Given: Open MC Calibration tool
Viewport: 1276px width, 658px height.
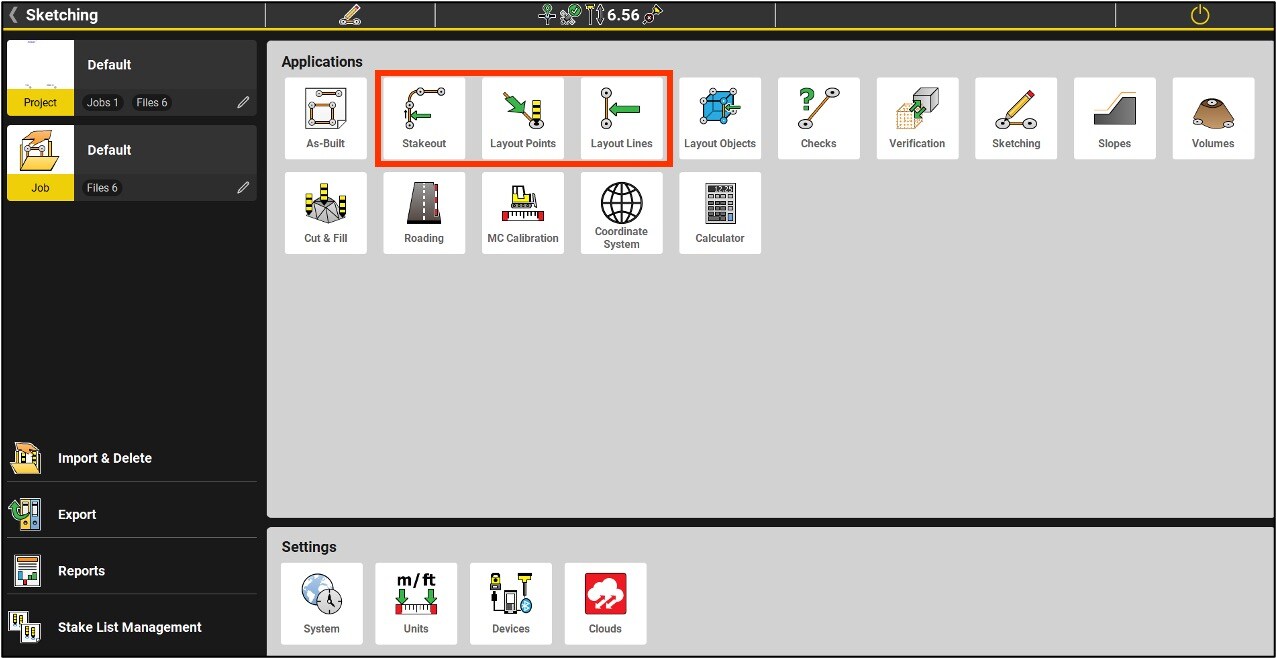Looking at the screenshot, I should click(x=523, y=213).
